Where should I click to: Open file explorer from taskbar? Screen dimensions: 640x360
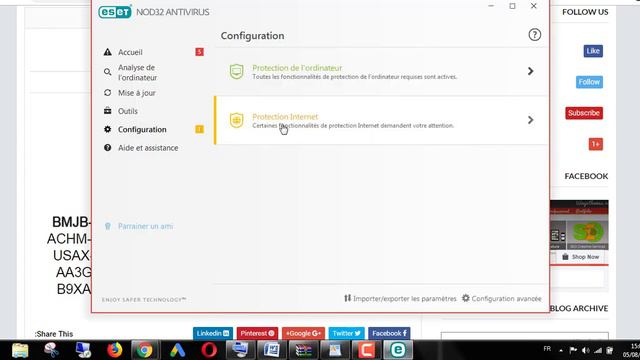20,350
